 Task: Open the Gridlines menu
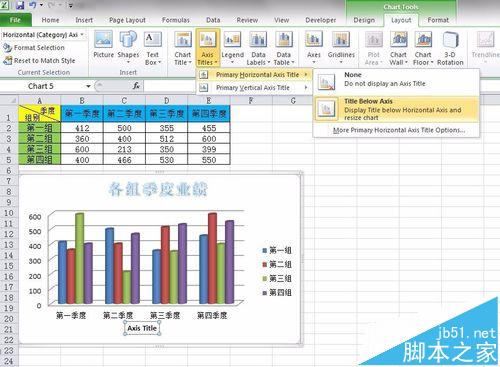coord(341,47)
